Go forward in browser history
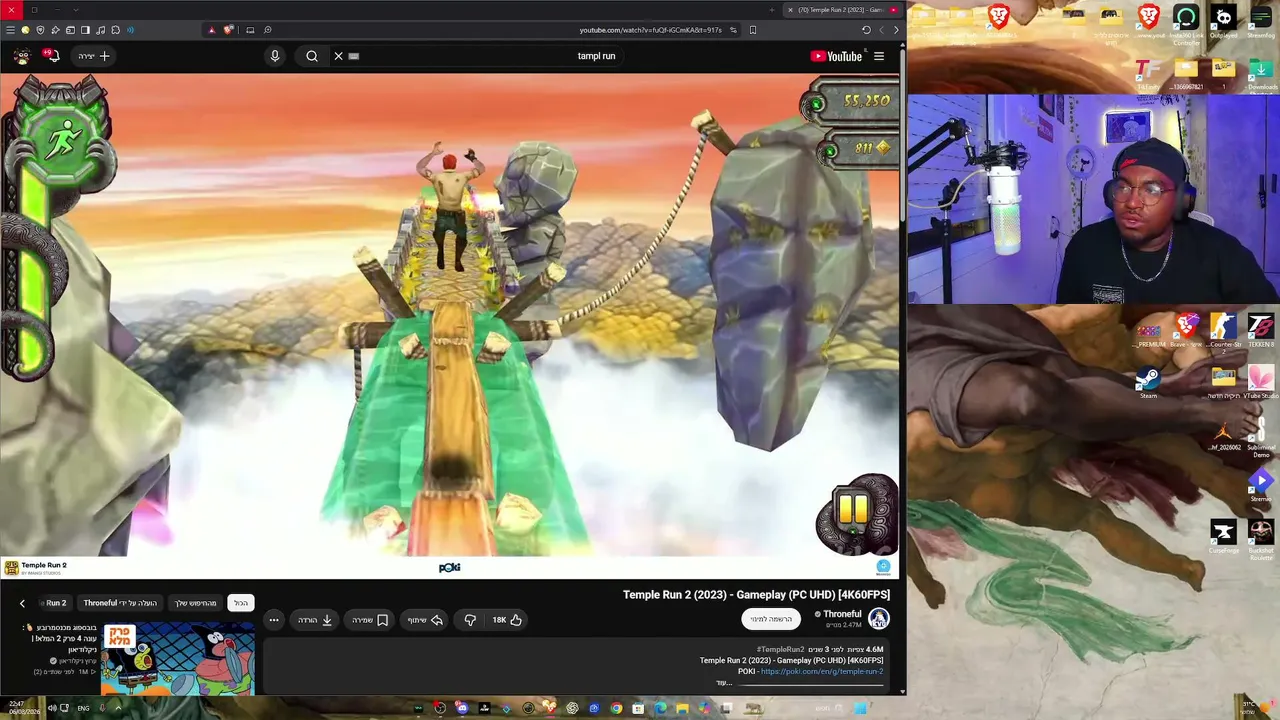Image resolution: width=1280 pixels, height=720 pixels. click(x=881, y=30)
